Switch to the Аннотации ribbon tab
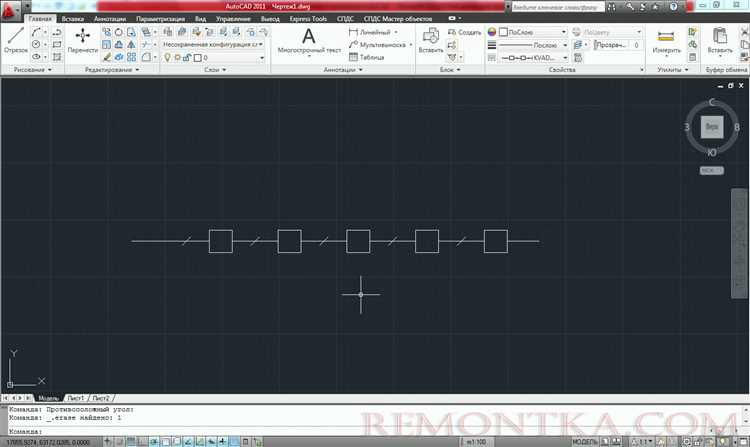The image size is (750, 447). point(110,19)
